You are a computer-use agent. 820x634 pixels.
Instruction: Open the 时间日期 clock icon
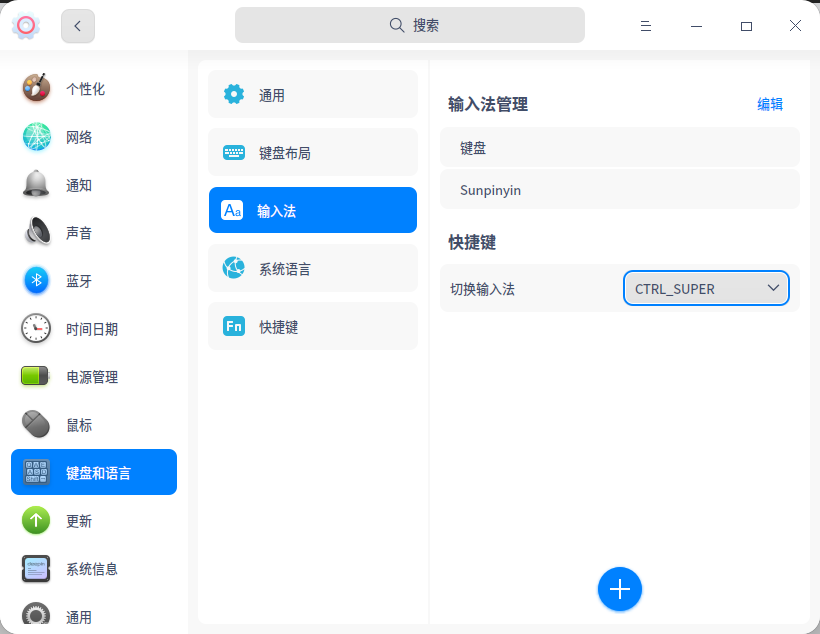pos(36,329)
